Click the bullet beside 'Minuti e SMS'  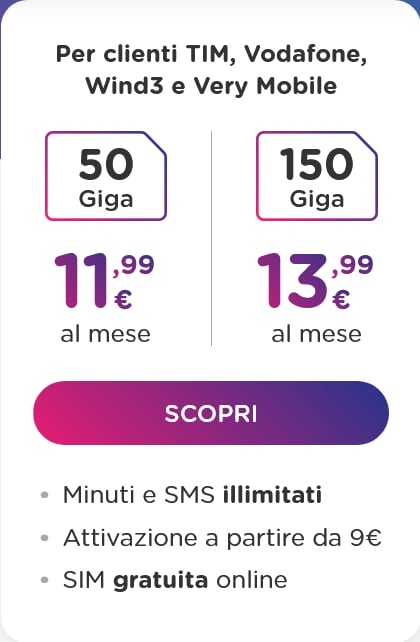pyautogui.click(x=45, y=495)
